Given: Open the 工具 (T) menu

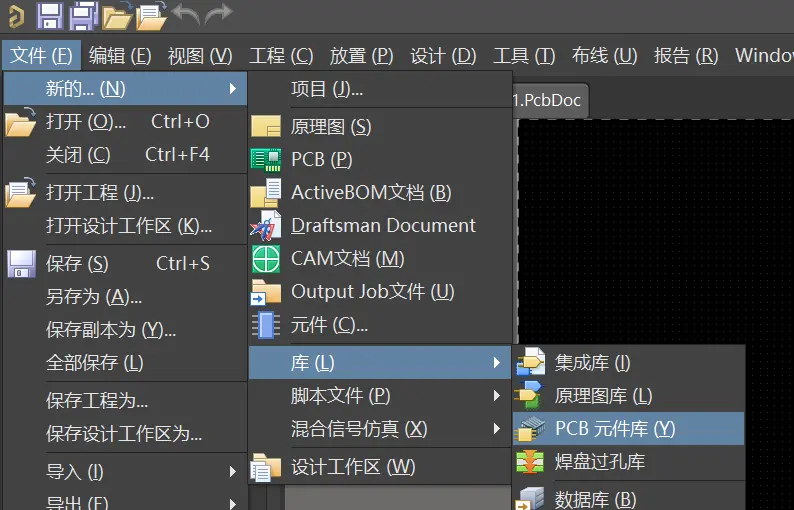Looking at the screenshot, I should tap(524, 55).
